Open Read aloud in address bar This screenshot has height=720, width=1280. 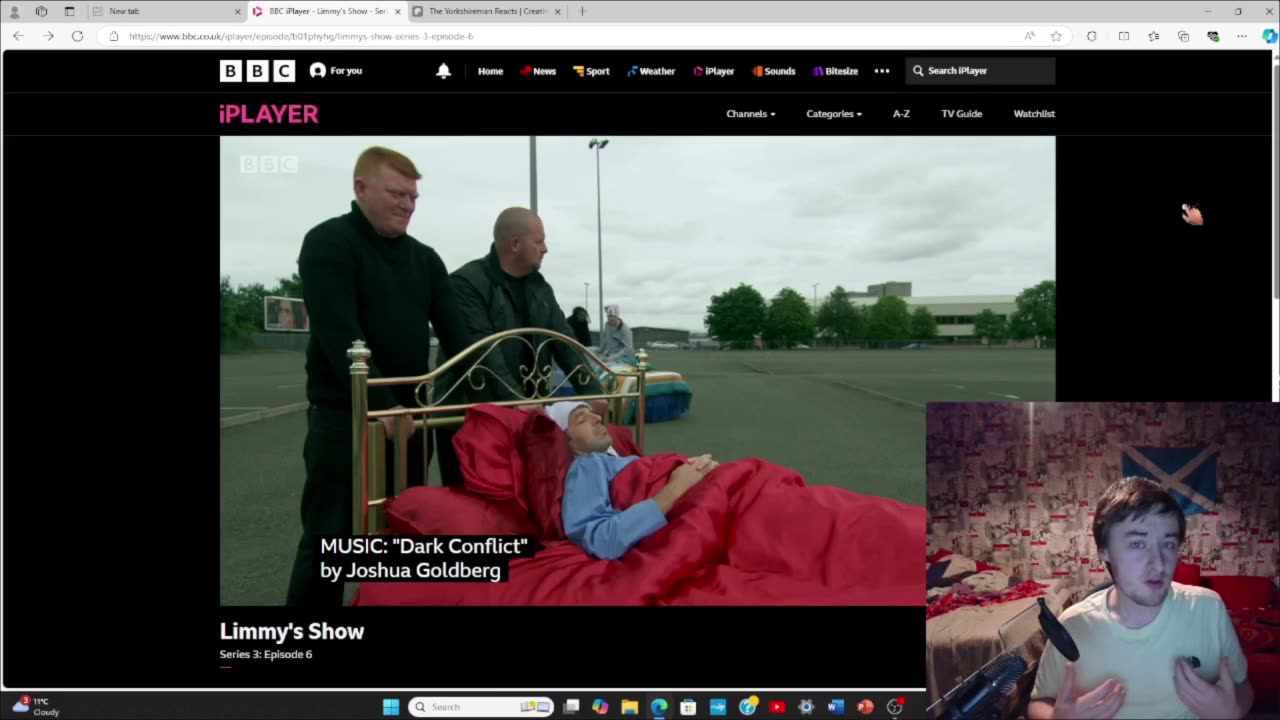pyautogui.click(x=1029, y=36)
